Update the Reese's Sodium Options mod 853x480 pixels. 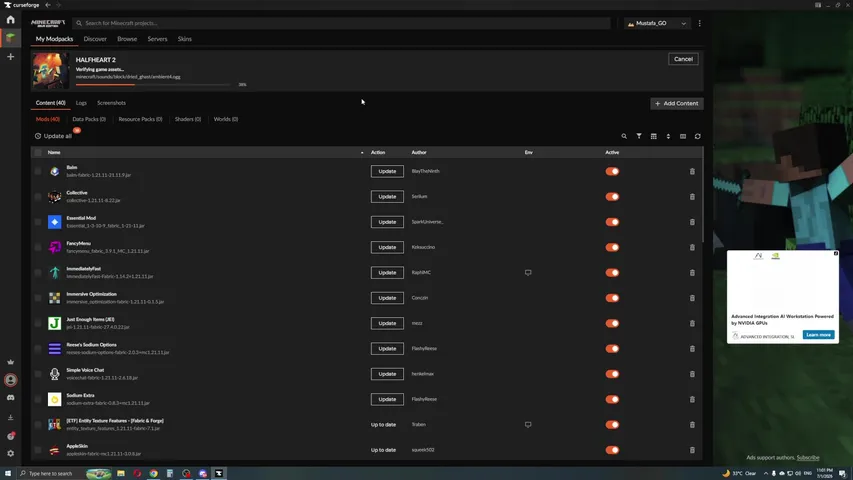point(387,349)
